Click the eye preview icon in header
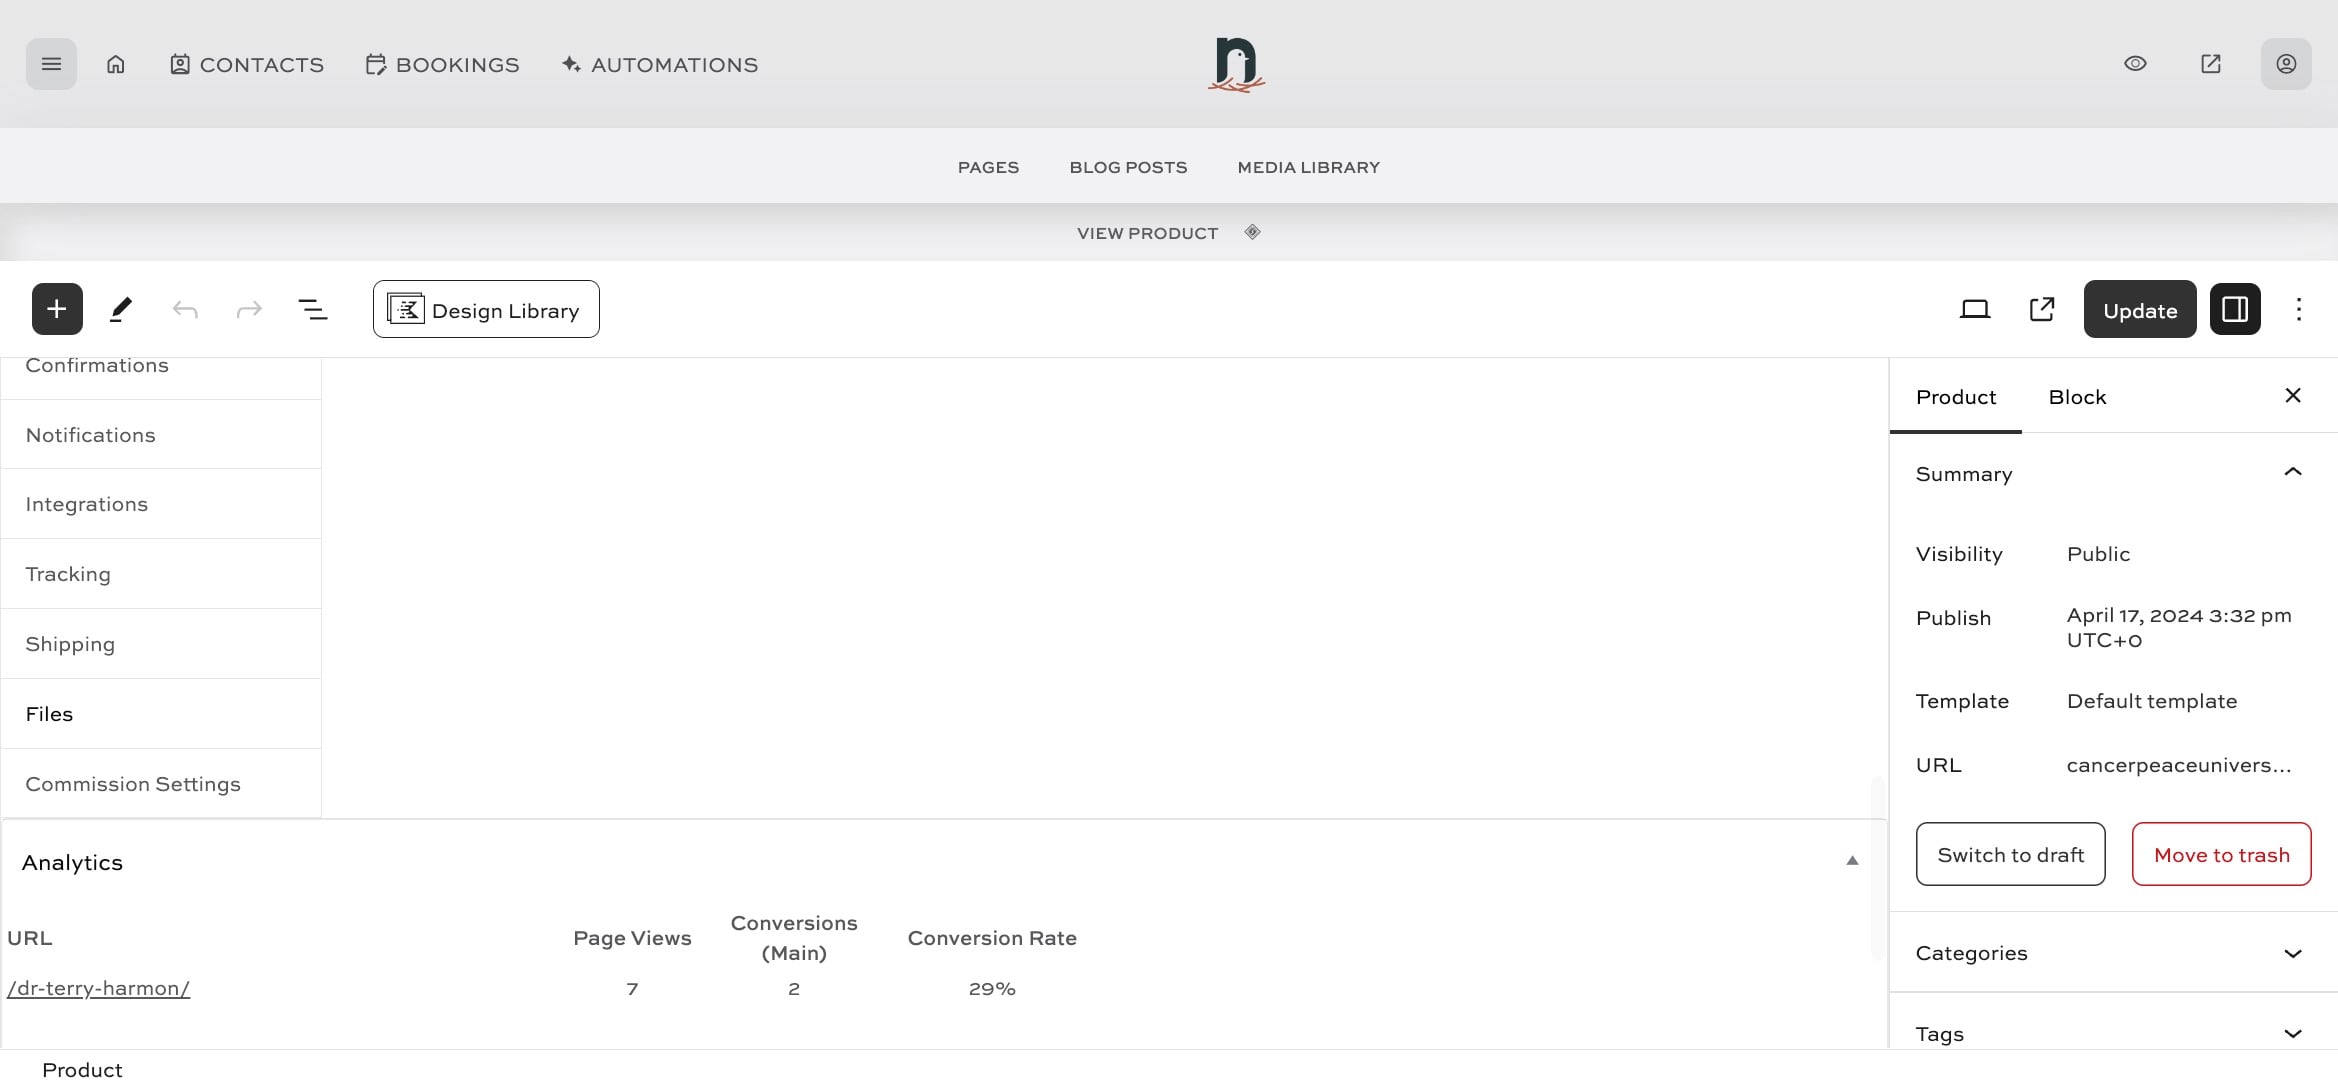The height and width of the screenshot is (1088, 2338). (x=2135, y=64)
